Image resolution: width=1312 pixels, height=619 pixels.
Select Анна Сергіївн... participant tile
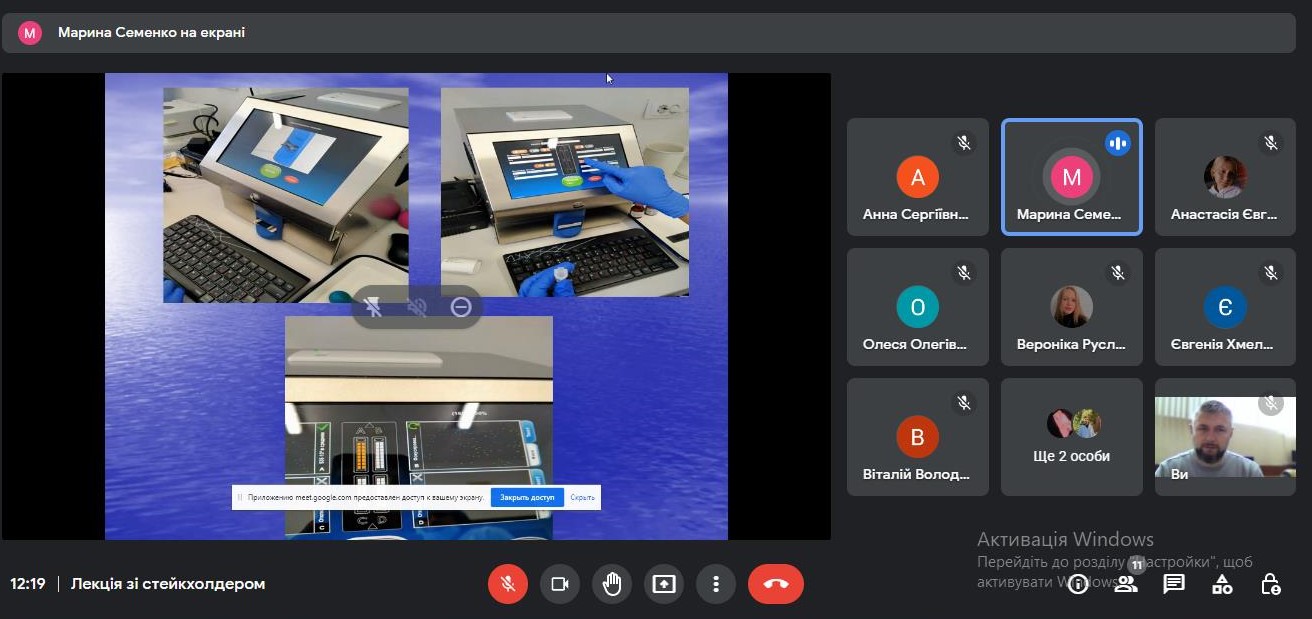pos(918,177)
